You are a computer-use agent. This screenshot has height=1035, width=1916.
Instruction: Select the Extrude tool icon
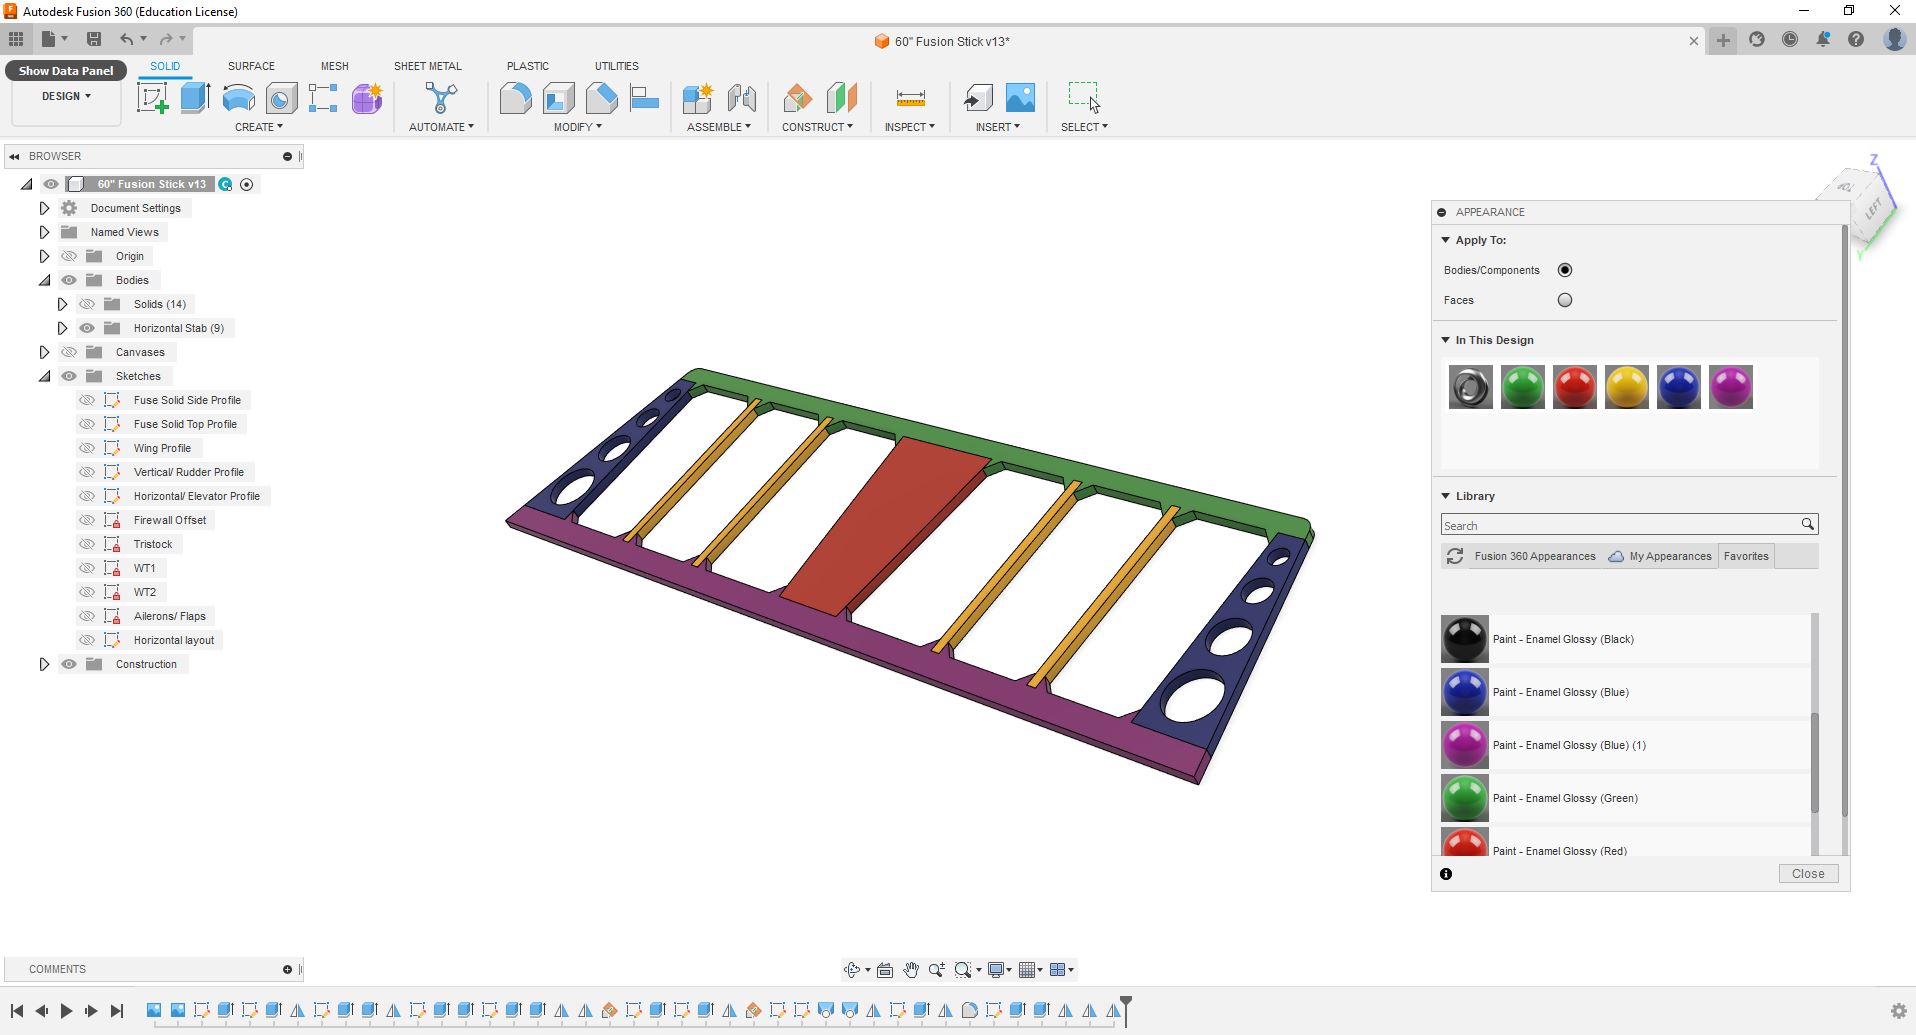coord(195,98)
